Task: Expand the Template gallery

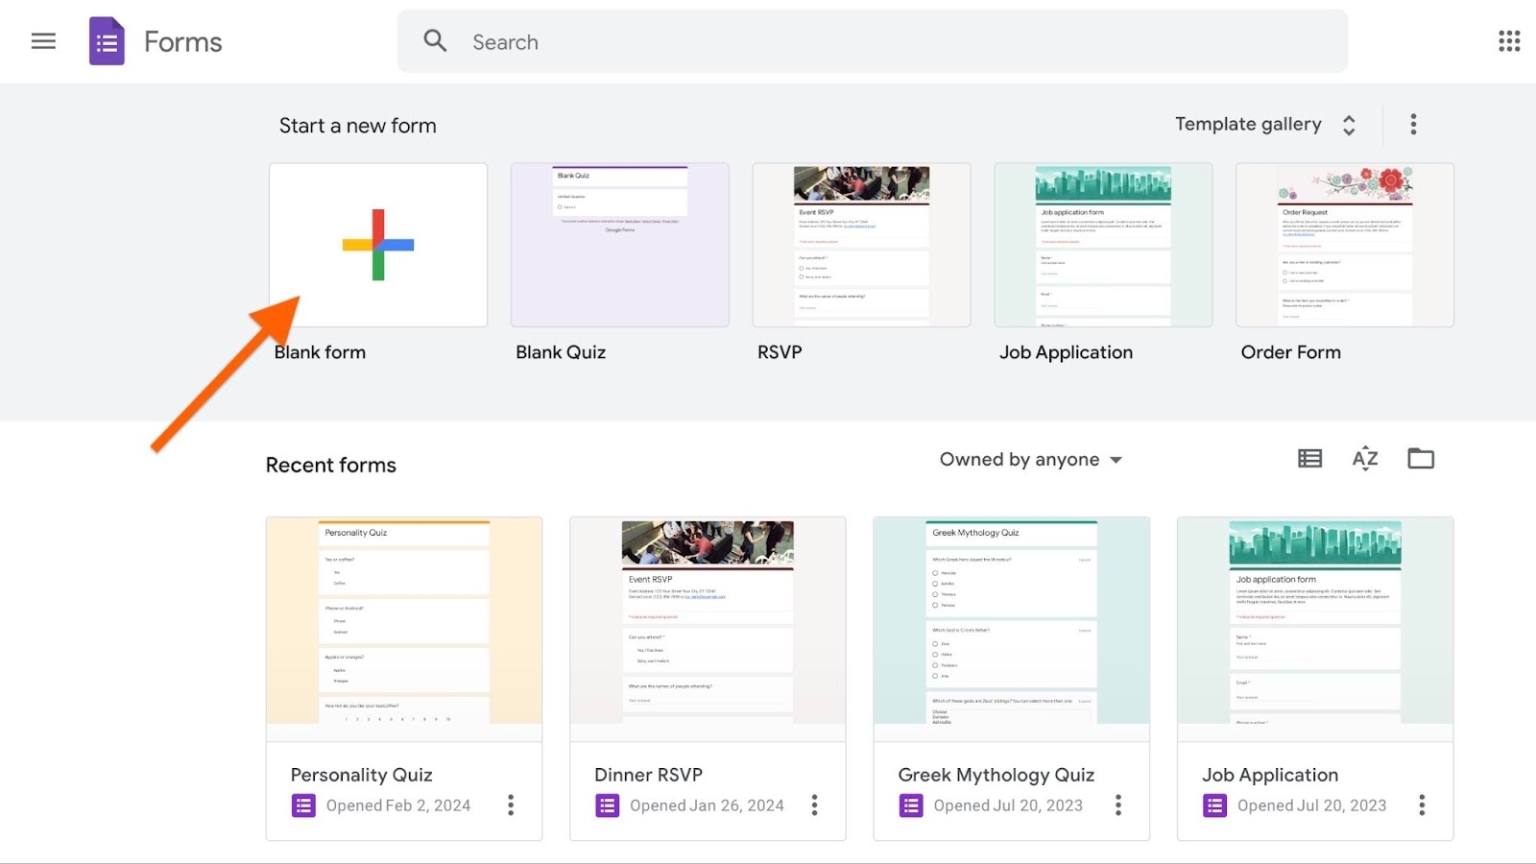Action: click(x=1265, y=124)
